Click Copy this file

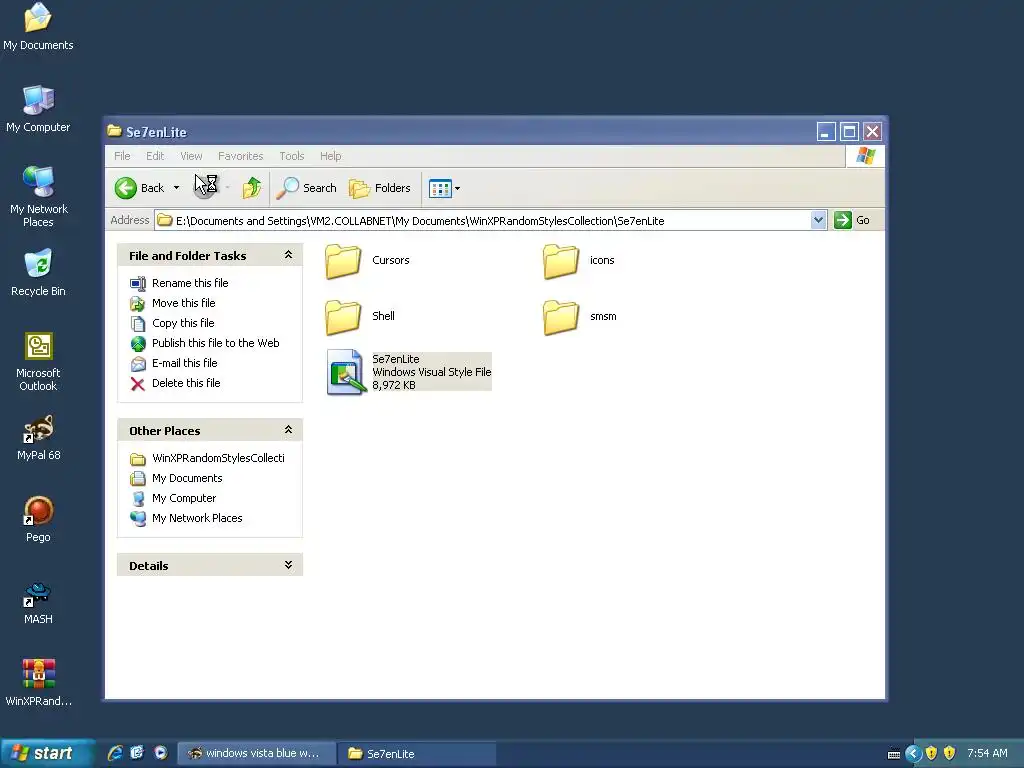(183, 323)
